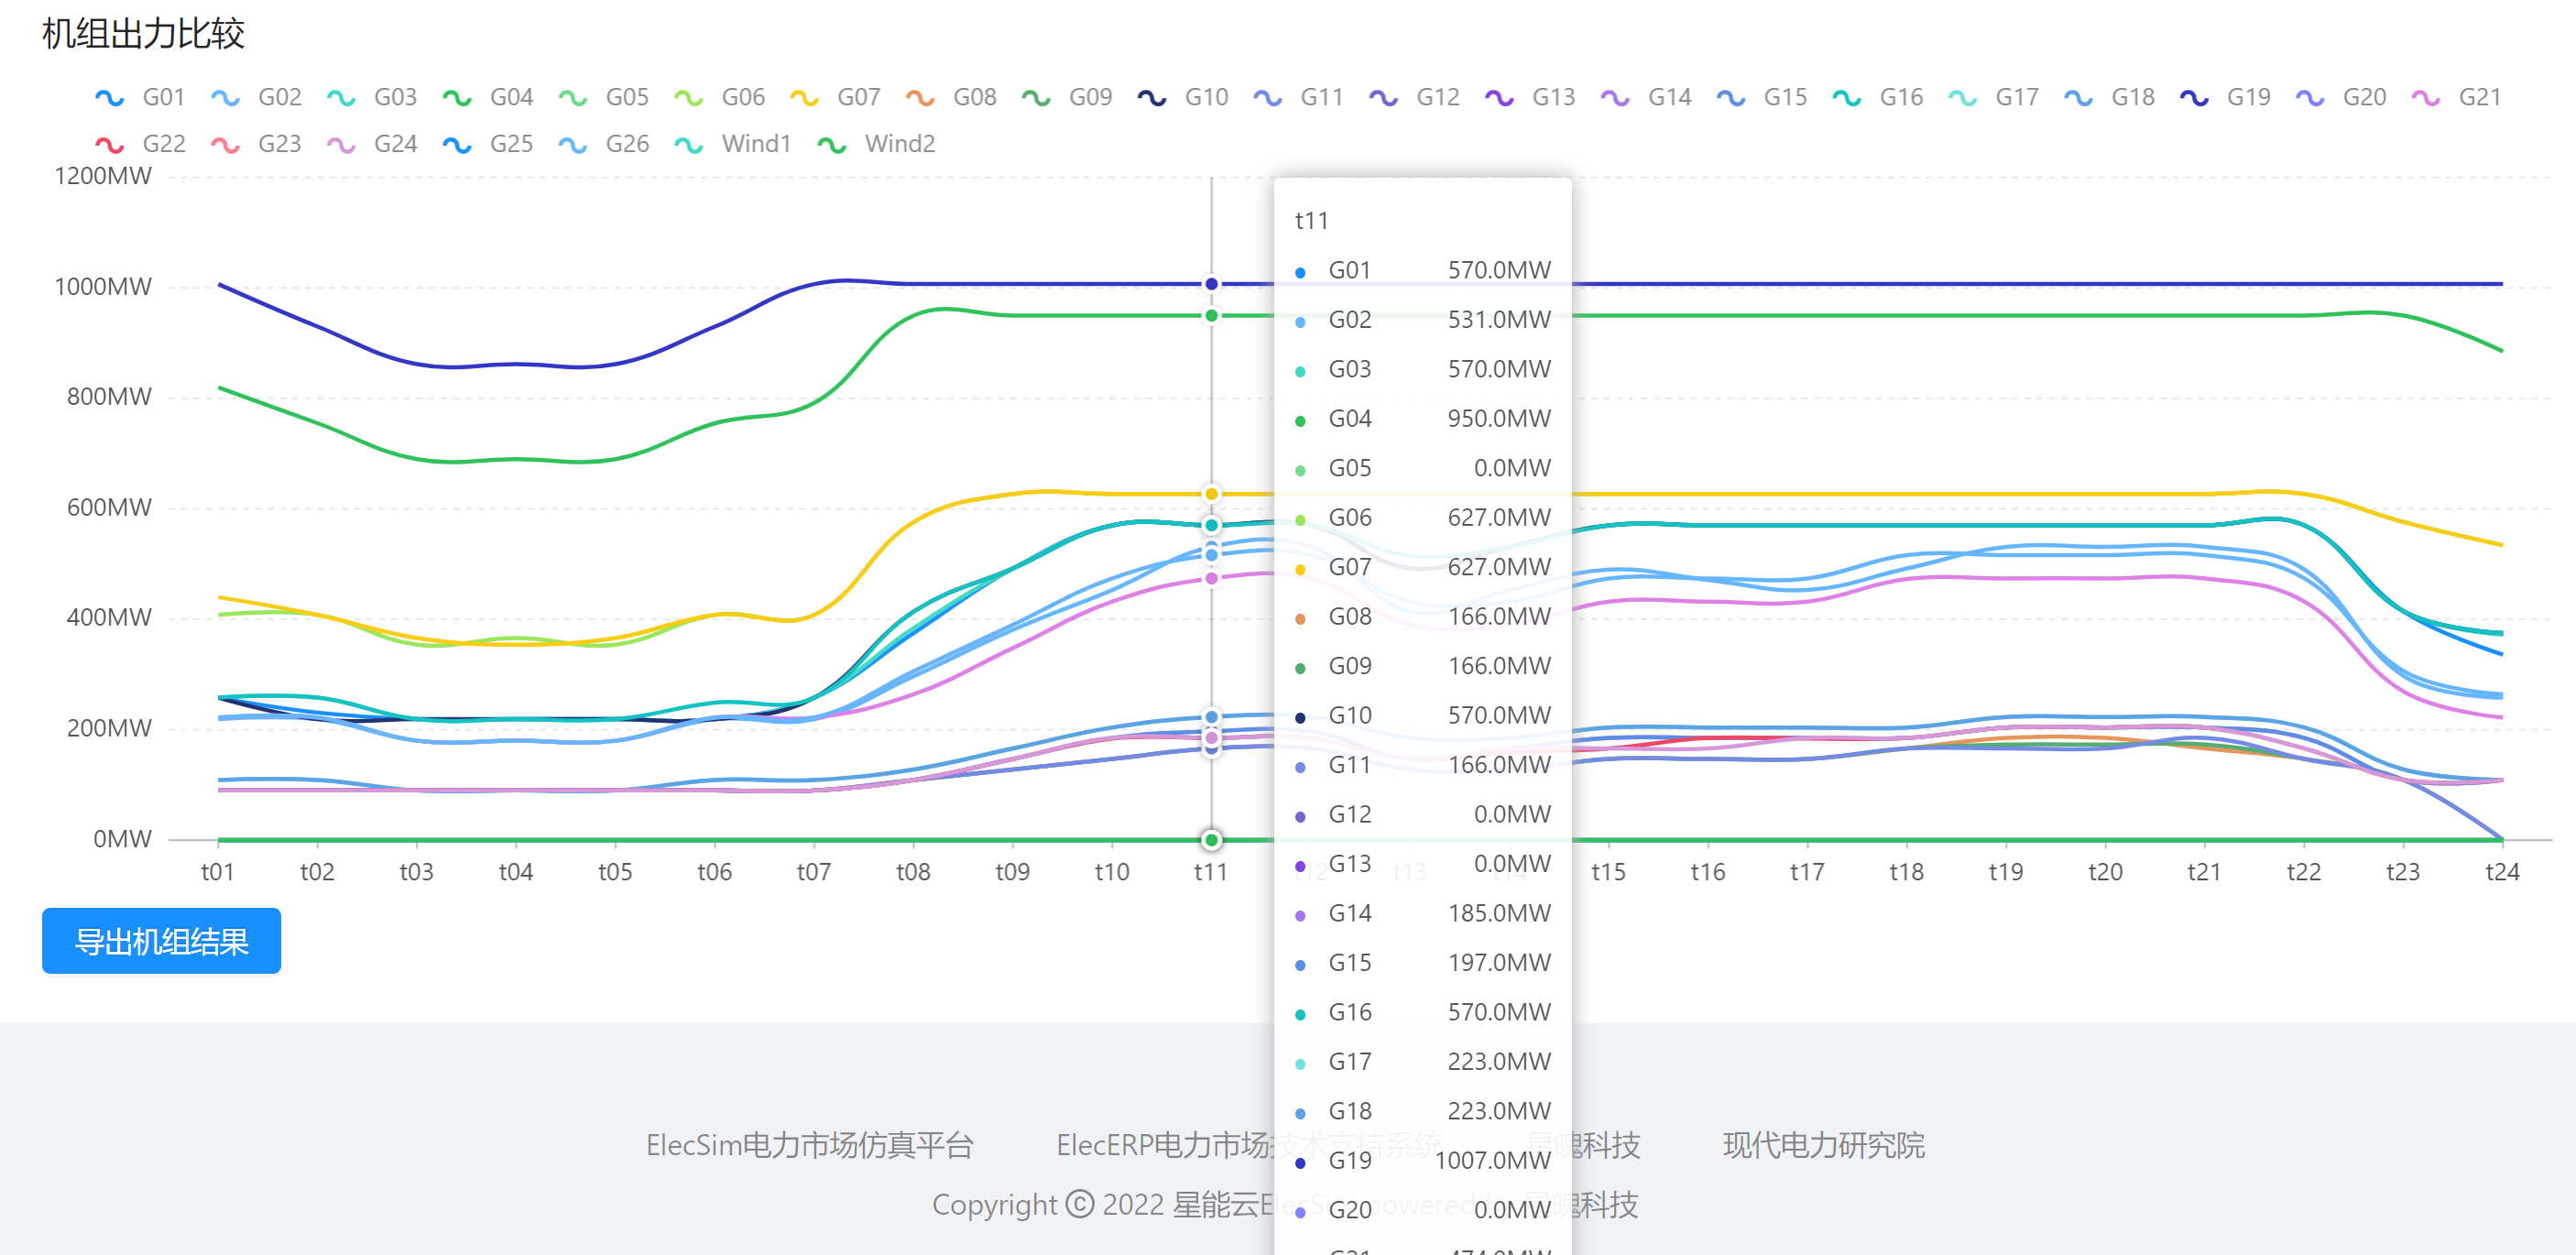The height and width of the screenshot is (1255, 2576).
Task: Click tooltip row G14 185.0MW
Action: click(1422, 914)
